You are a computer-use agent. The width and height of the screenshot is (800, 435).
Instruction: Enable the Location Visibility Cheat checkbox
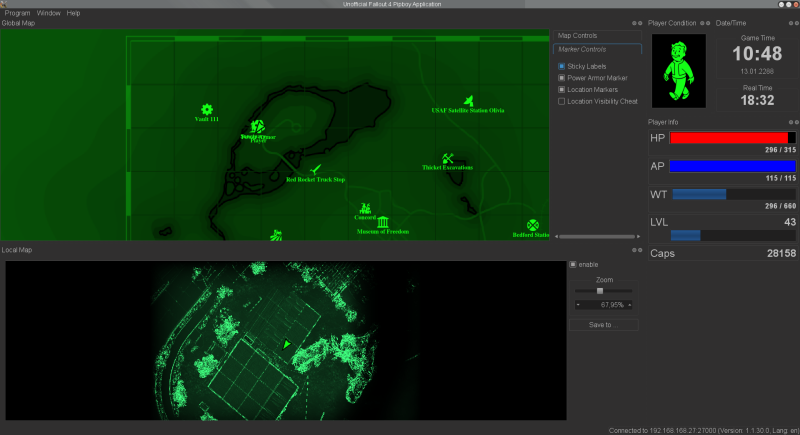coord(561,101)
